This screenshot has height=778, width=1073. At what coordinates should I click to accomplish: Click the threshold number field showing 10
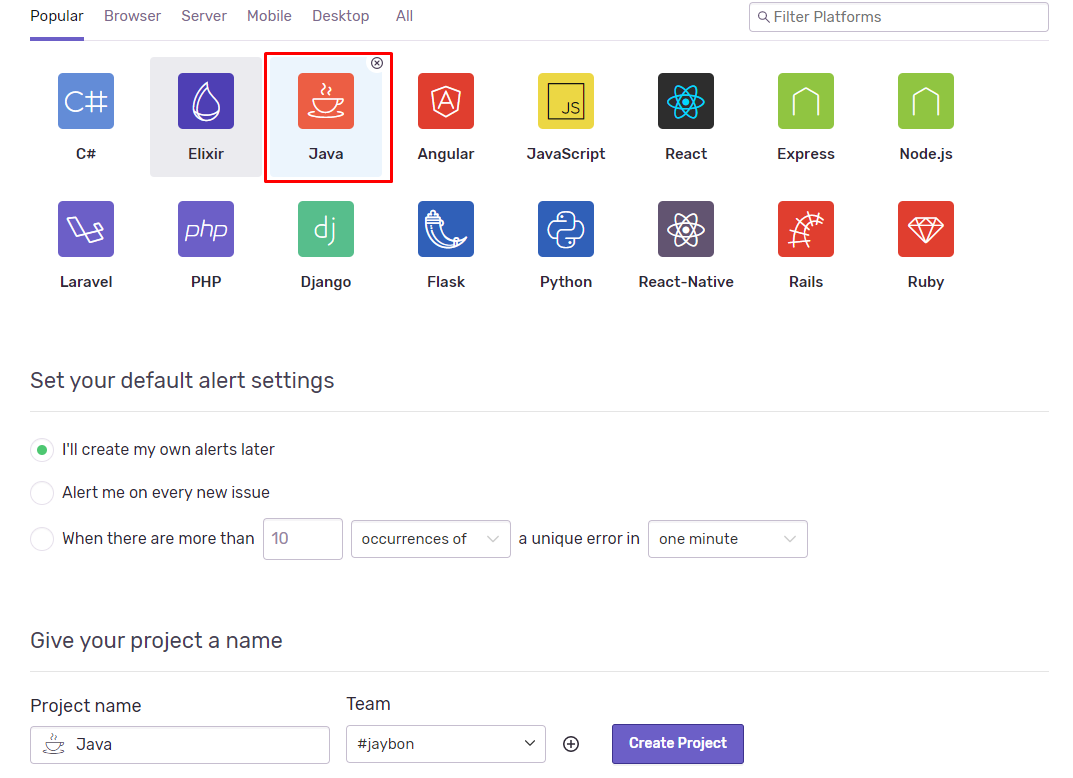(302, 539)
